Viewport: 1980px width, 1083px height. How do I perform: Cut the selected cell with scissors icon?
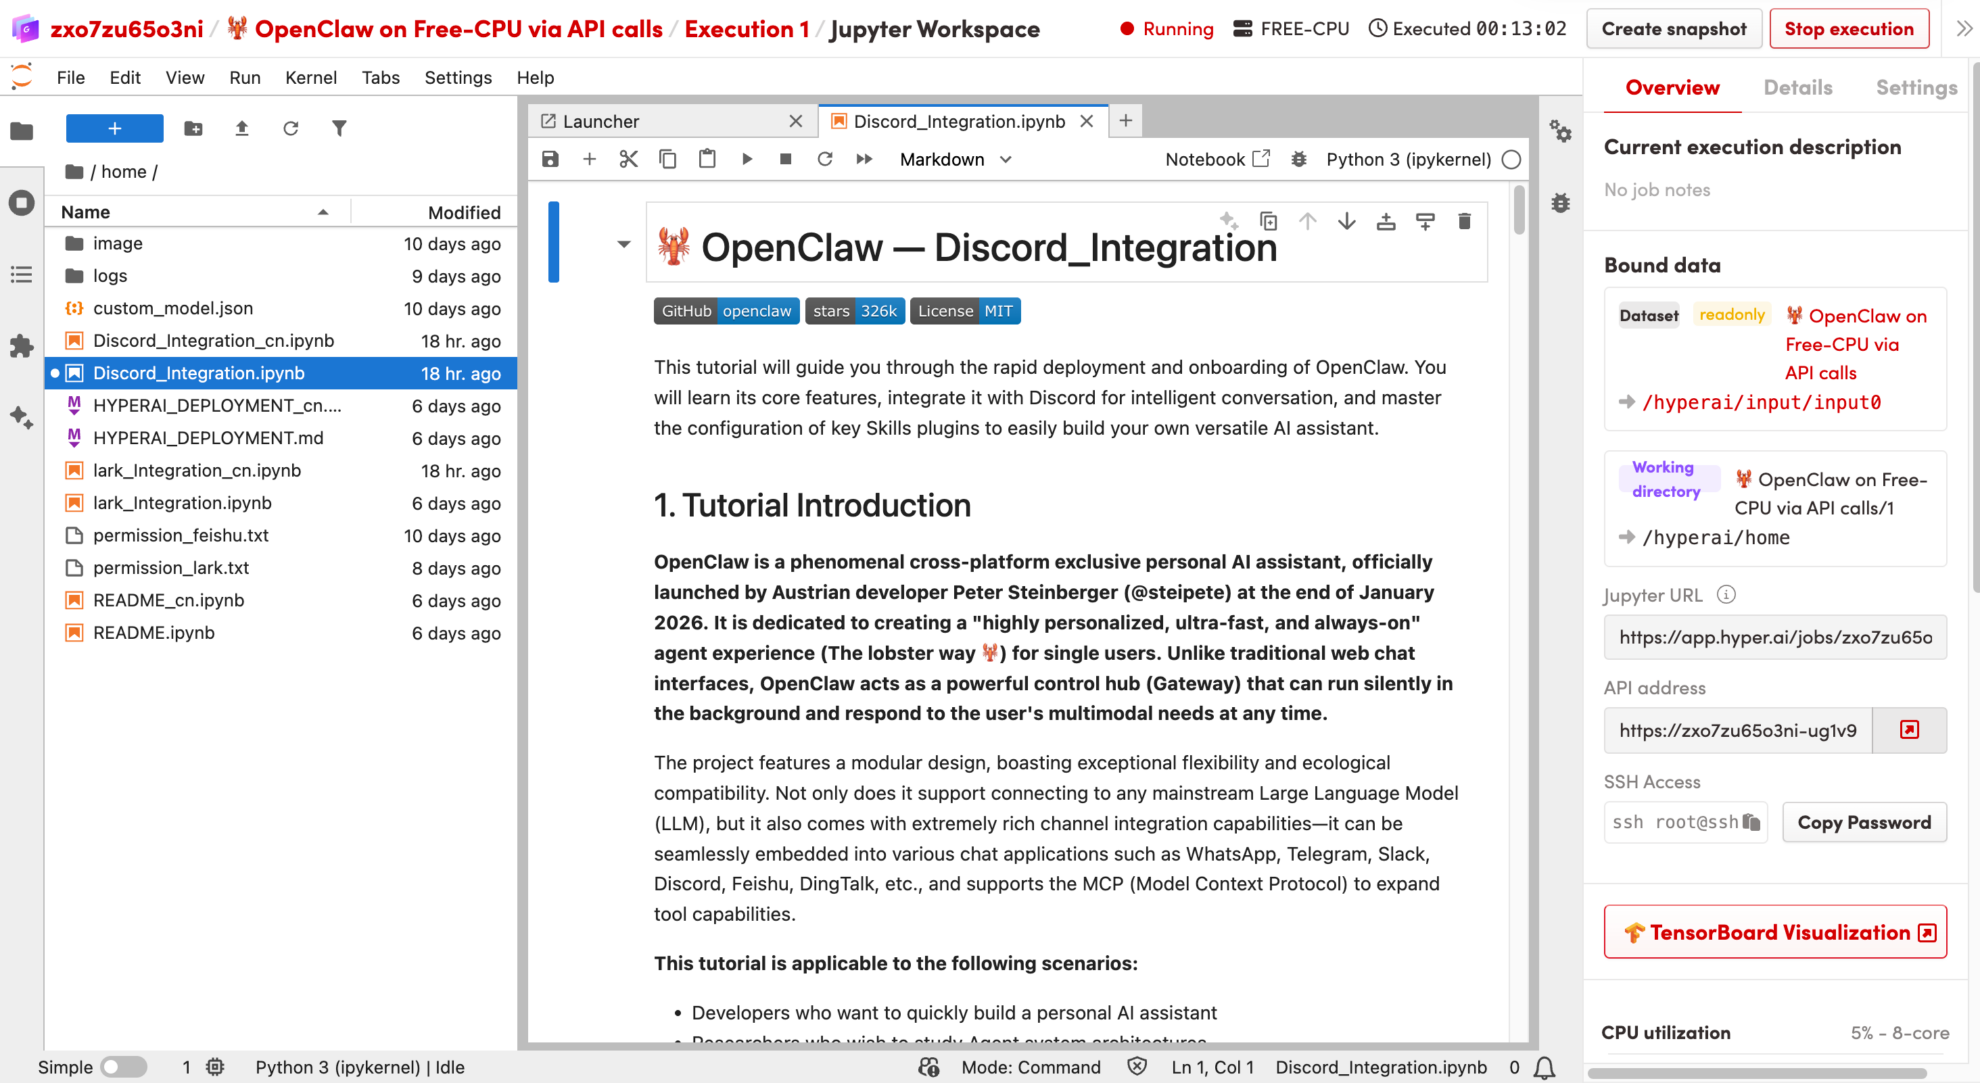pos(628,159)
